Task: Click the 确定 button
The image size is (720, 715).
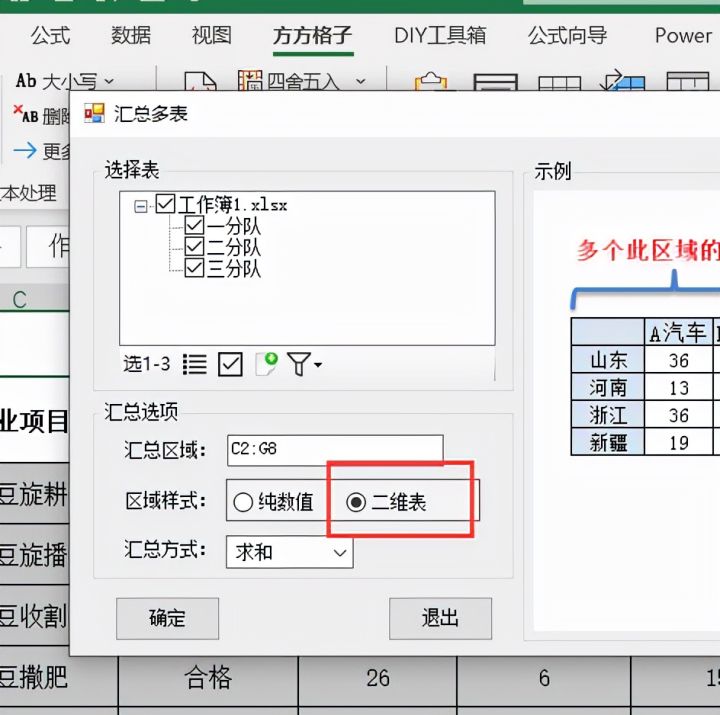Action: 168,619
